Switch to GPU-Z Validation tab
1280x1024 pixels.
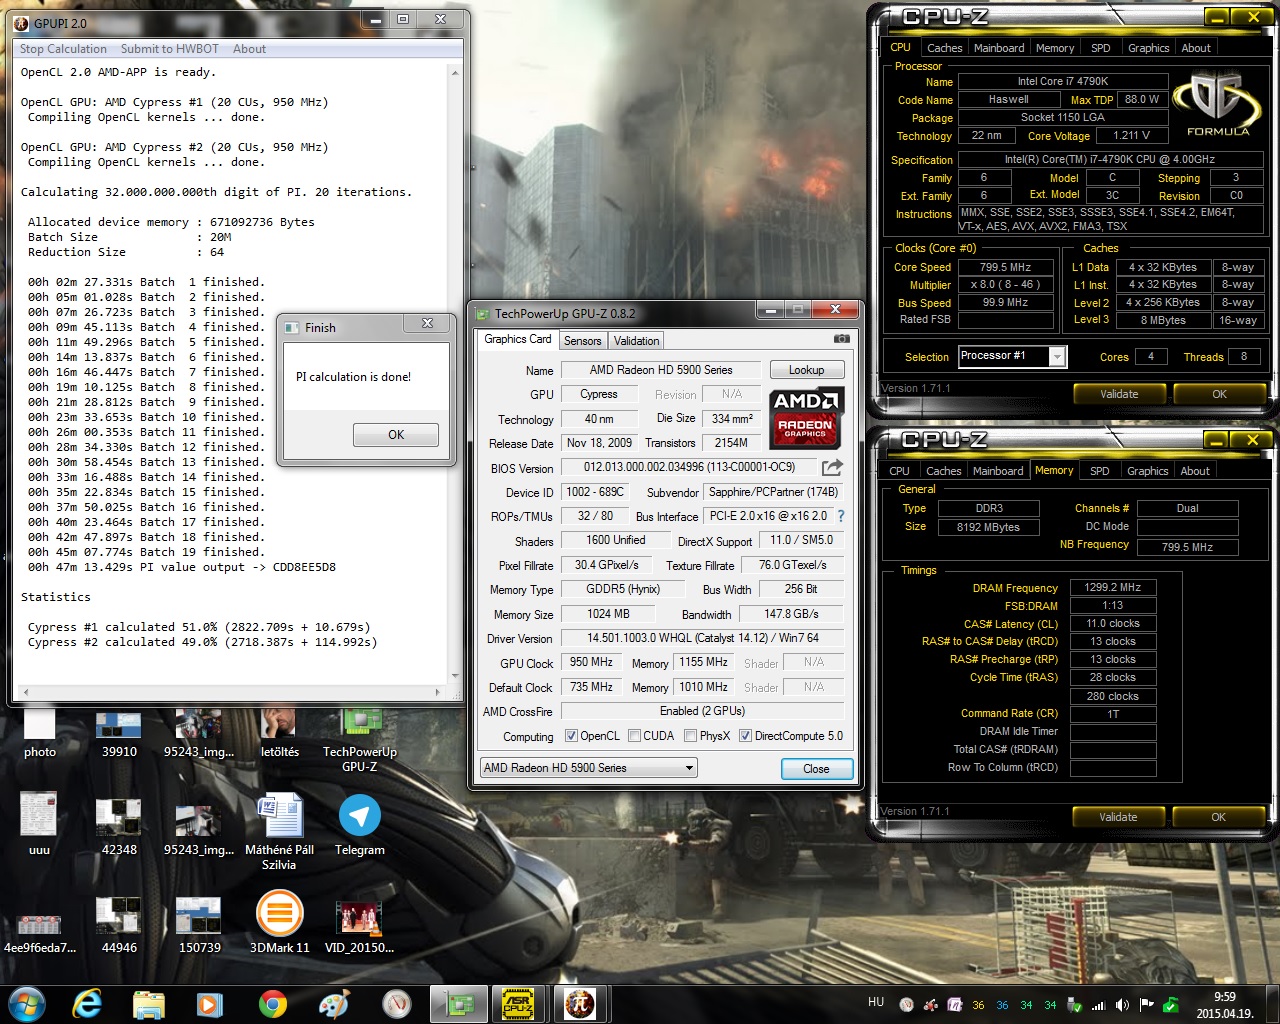pos(637,341)
